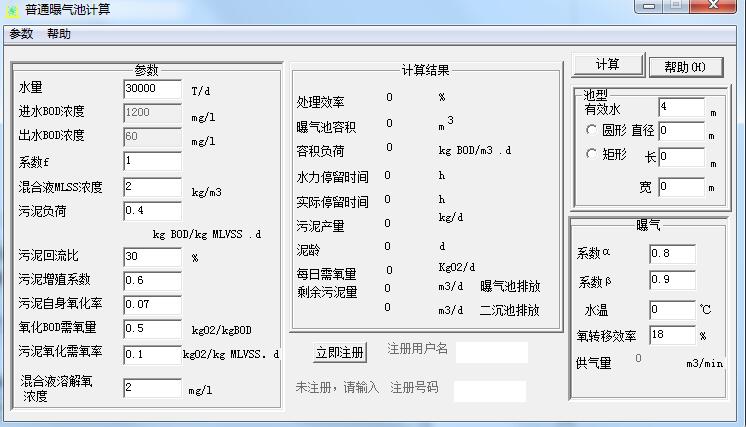Click the 处理效率 result label

tap(320, 102)
